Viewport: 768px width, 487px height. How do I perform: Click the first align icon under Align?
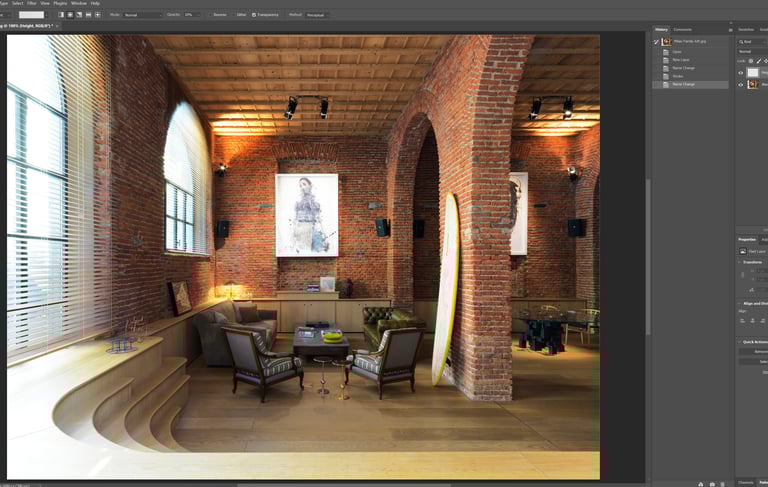pyautogui.click(x=743, y=321)
